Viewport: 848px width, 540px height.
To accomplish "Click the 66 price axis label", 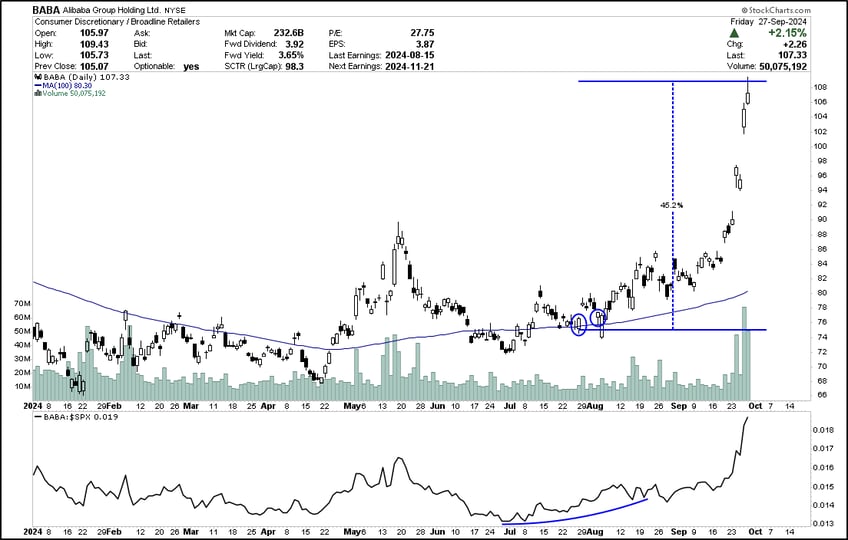I will [x=820, y=395].
